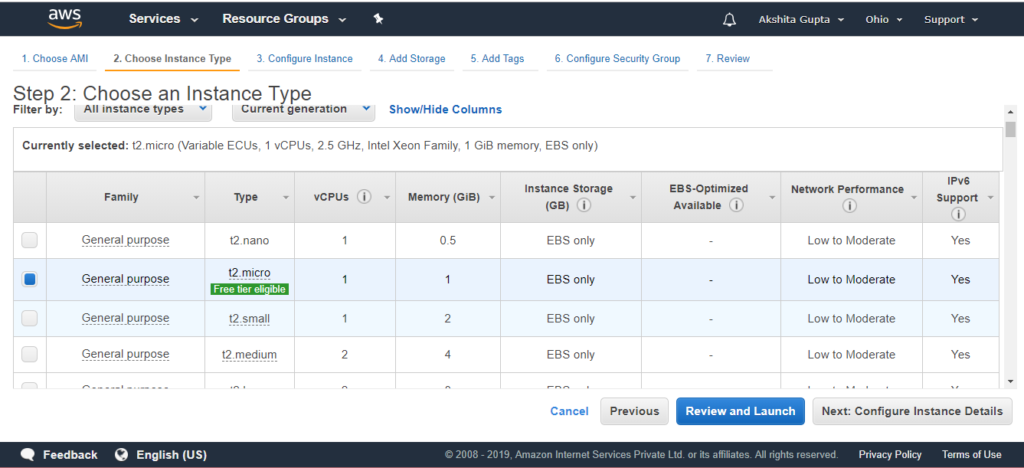Go to the AWS logo home
The height and width of the screenshot is (468, 1024).
67,19
